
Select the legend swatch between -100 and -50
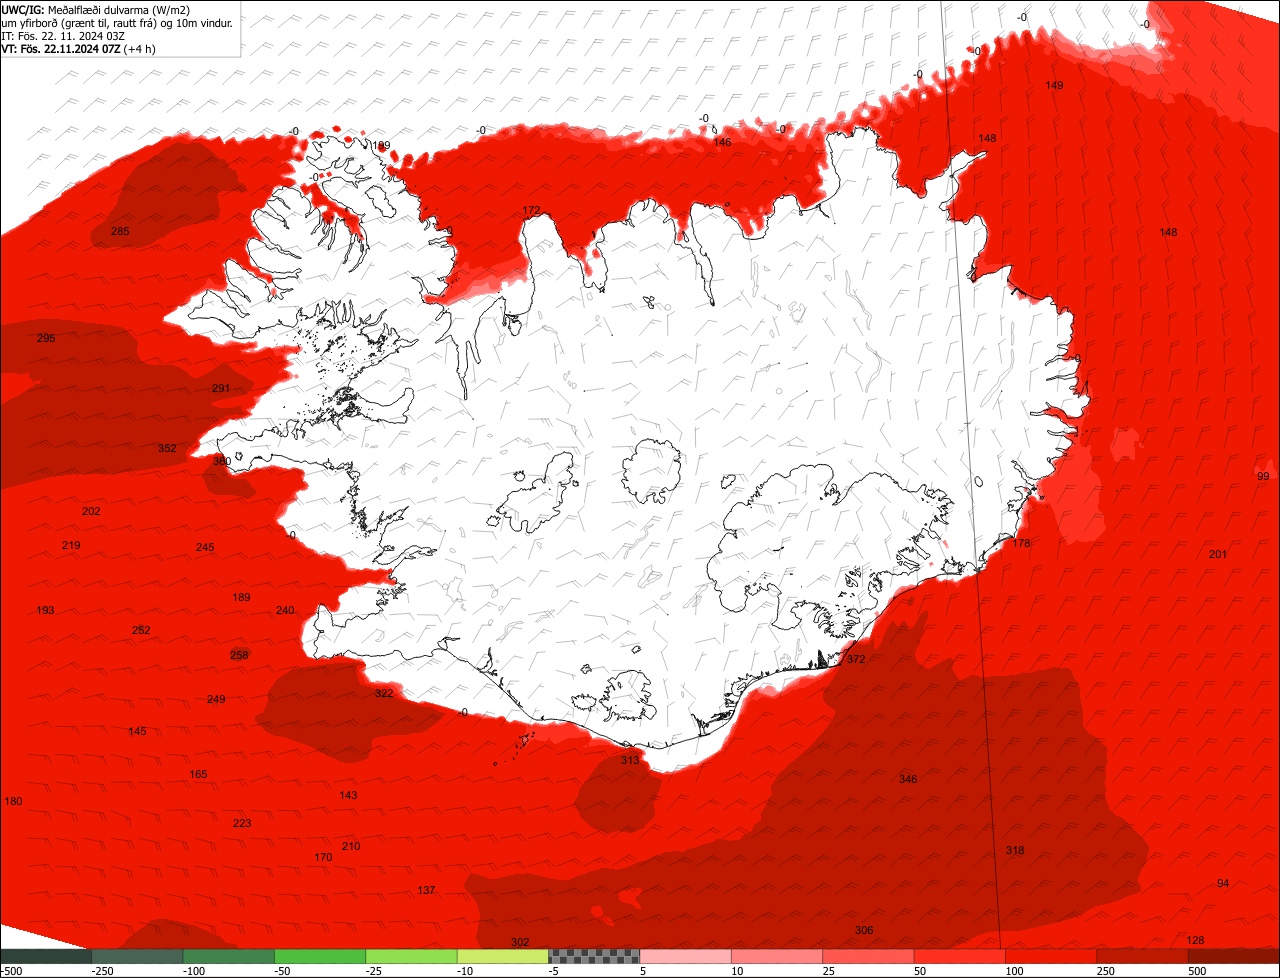click(x=228, y=955)
